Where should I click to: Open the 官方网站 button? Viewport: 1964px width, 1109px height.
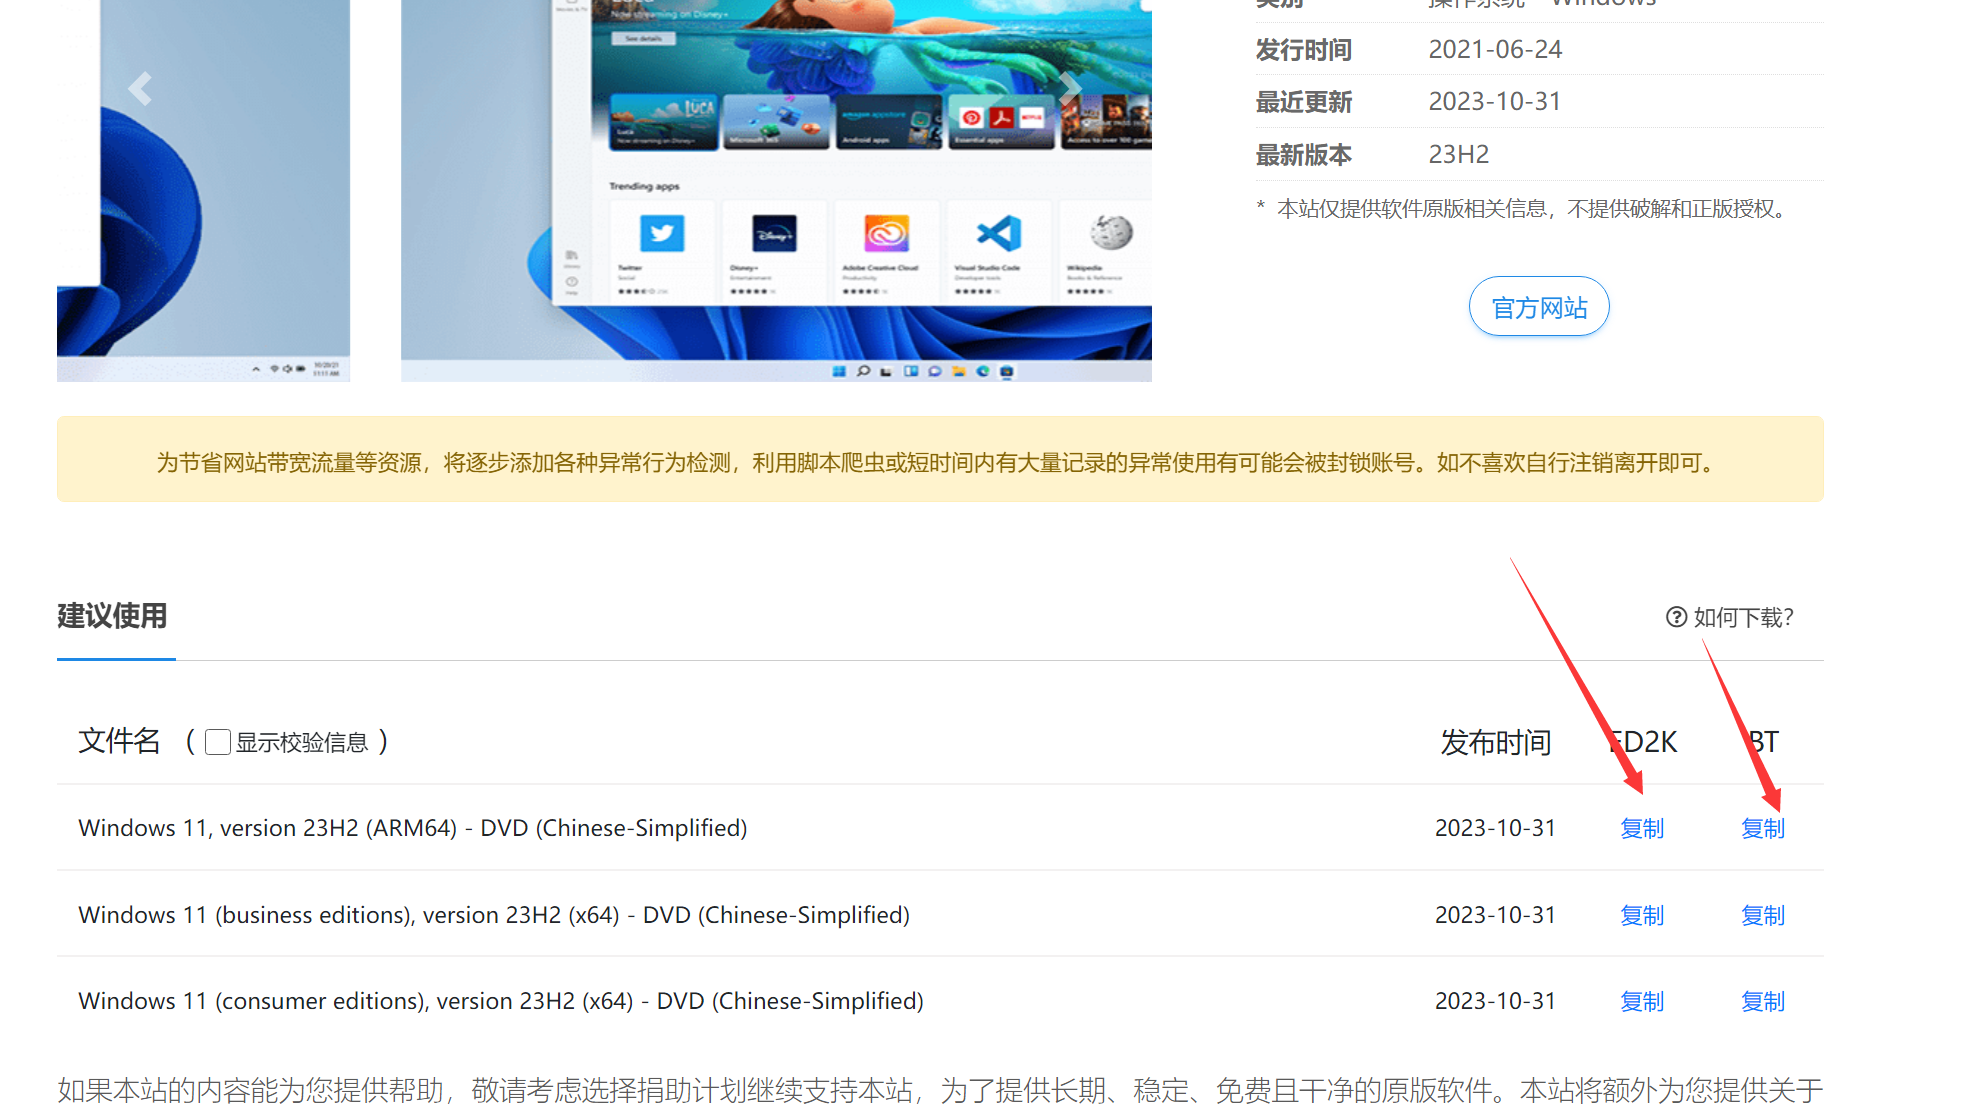click(1539, 307)
